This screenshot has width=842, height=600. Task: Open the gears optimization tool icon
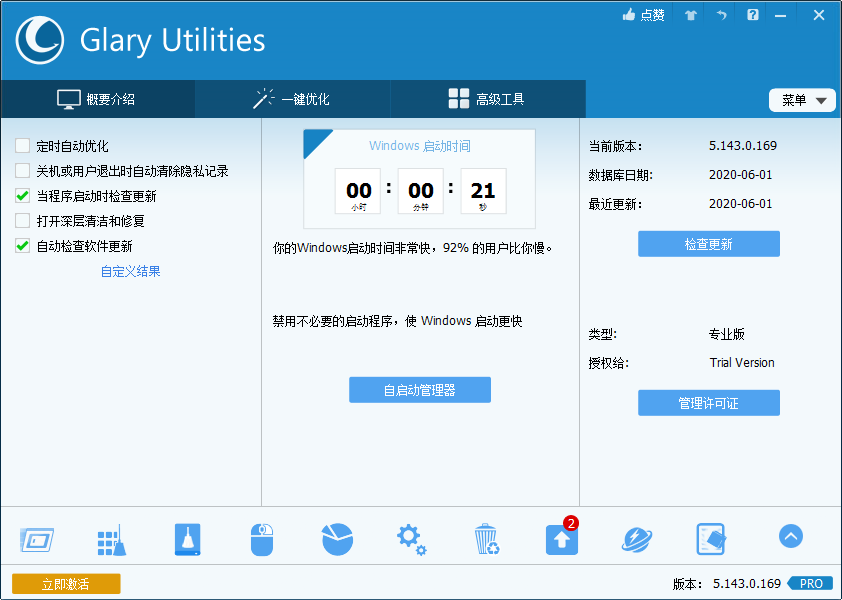click(x=411, y=538)
